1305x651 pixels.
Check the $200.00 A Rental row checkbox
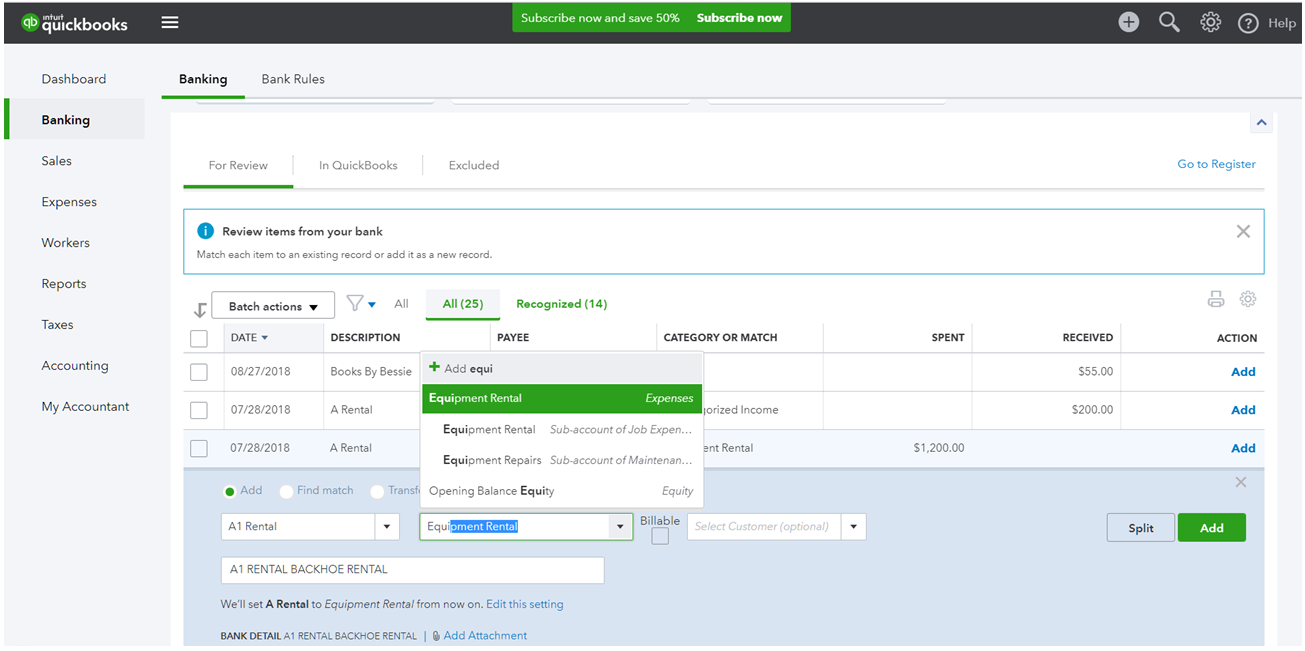tap(199, 410)
